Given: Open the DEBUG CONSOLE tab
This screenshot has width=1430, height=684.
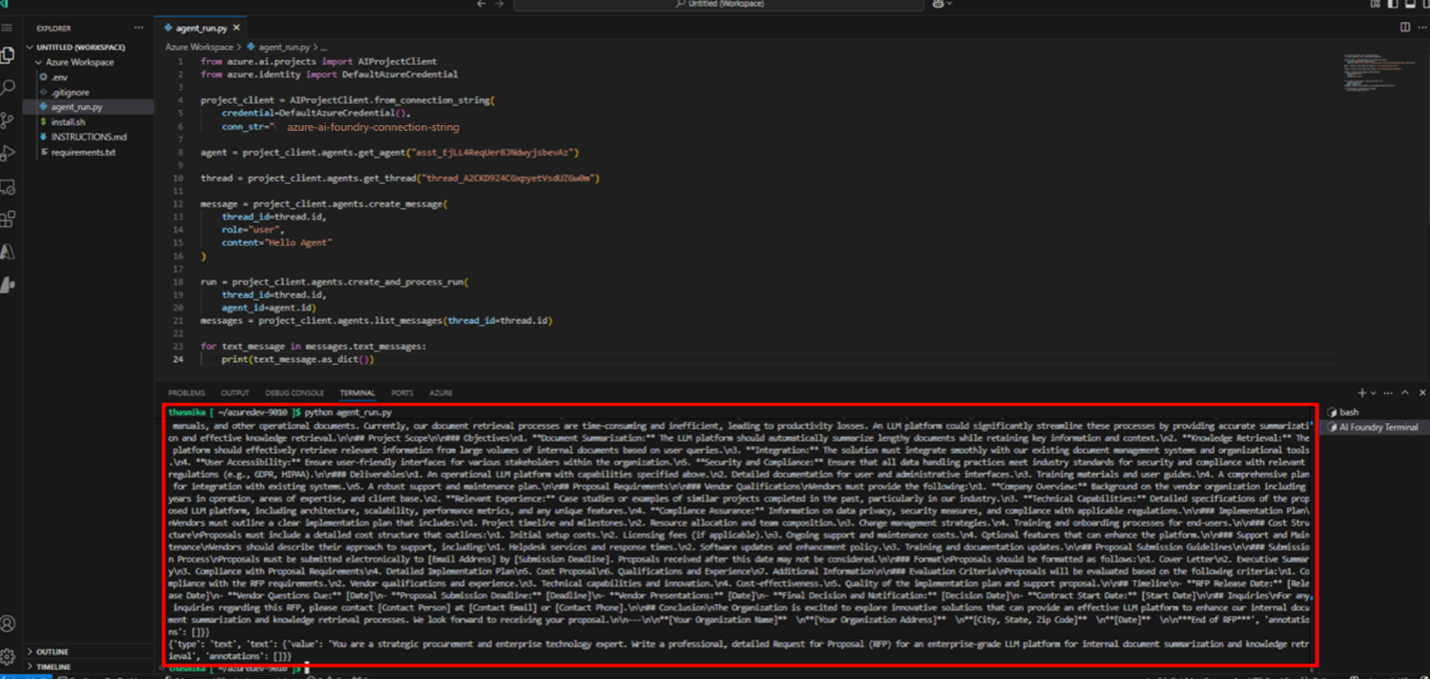Looking at the screenshot, I should 295,393.
